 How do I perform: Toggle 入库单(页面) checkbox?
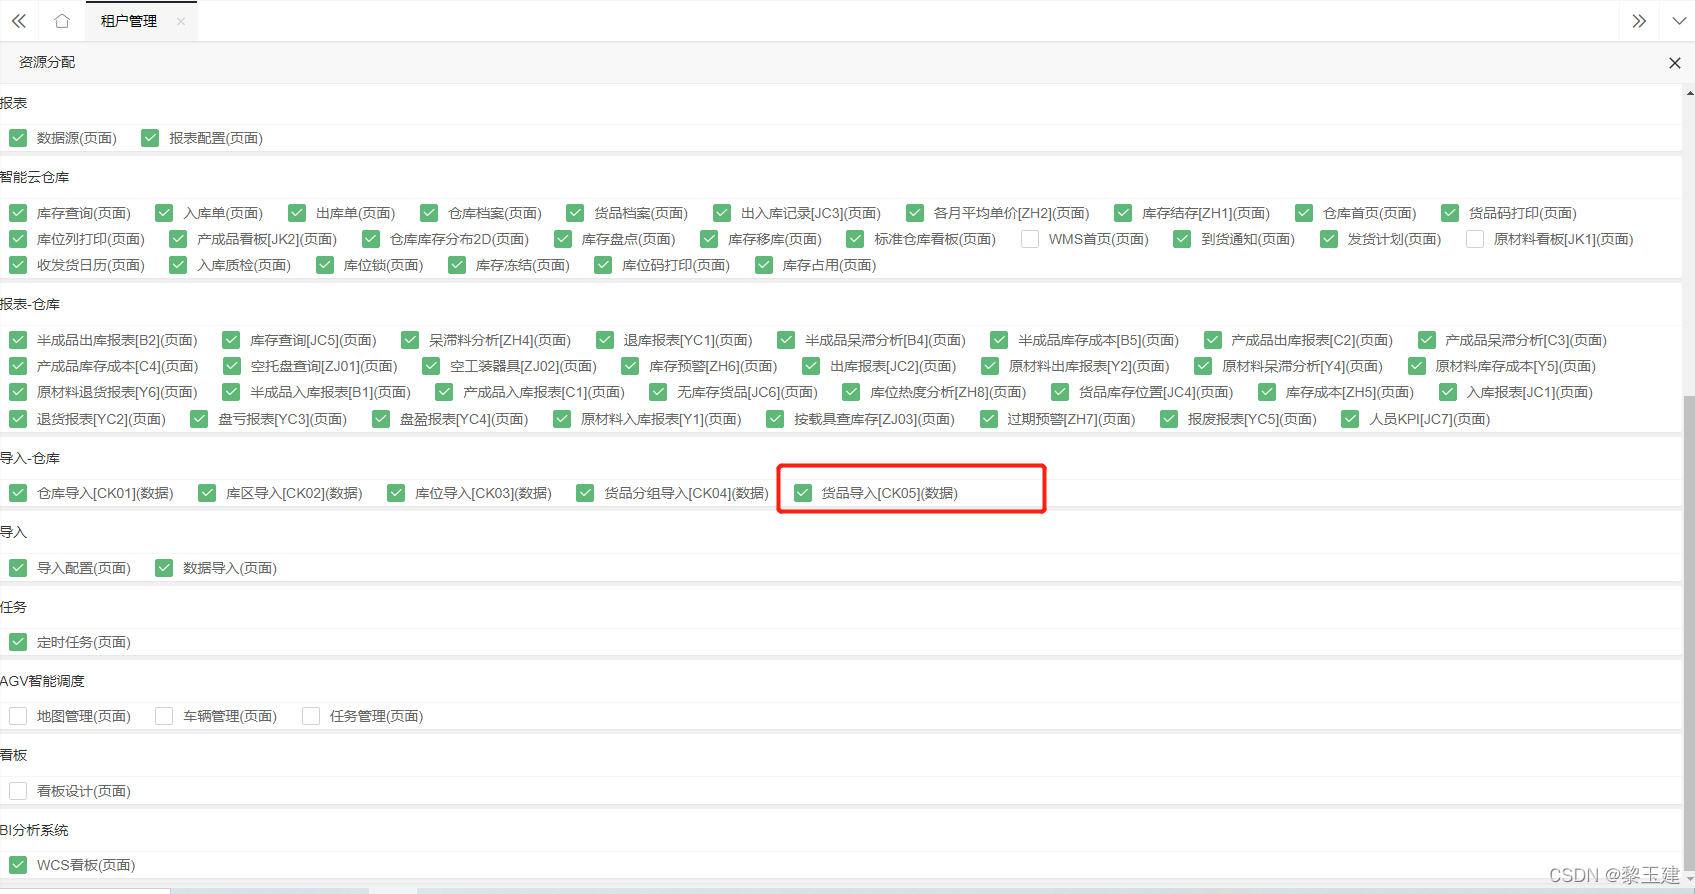(164, 213)
